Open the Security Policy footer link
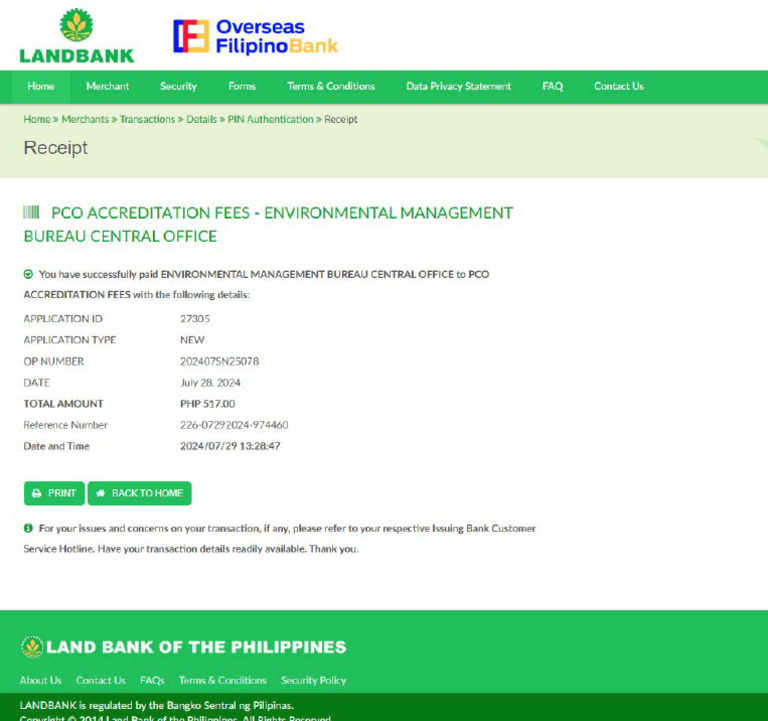Image resolution: width=768 pixels, height=721 pixels. (x=313, y=680)
